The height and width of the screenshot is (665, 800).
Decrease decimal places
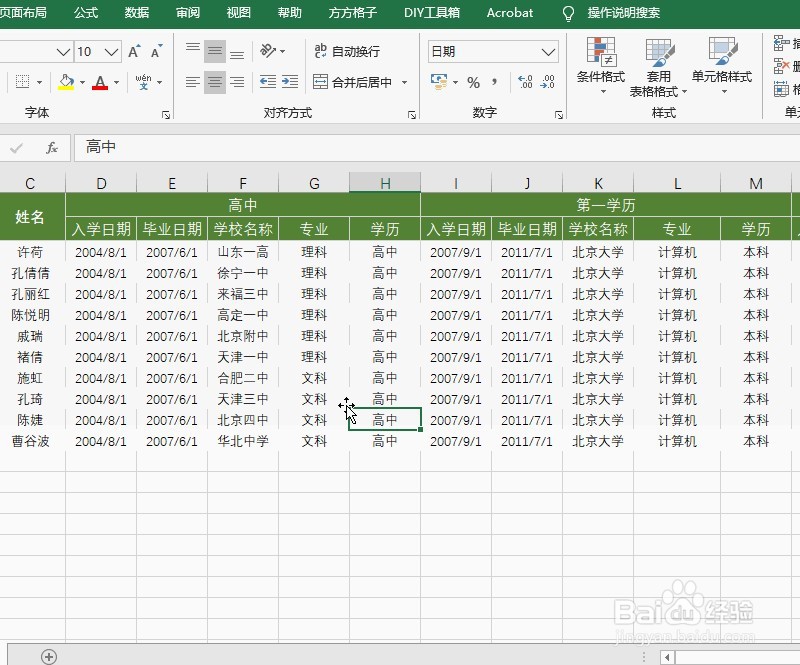point(548,83)
